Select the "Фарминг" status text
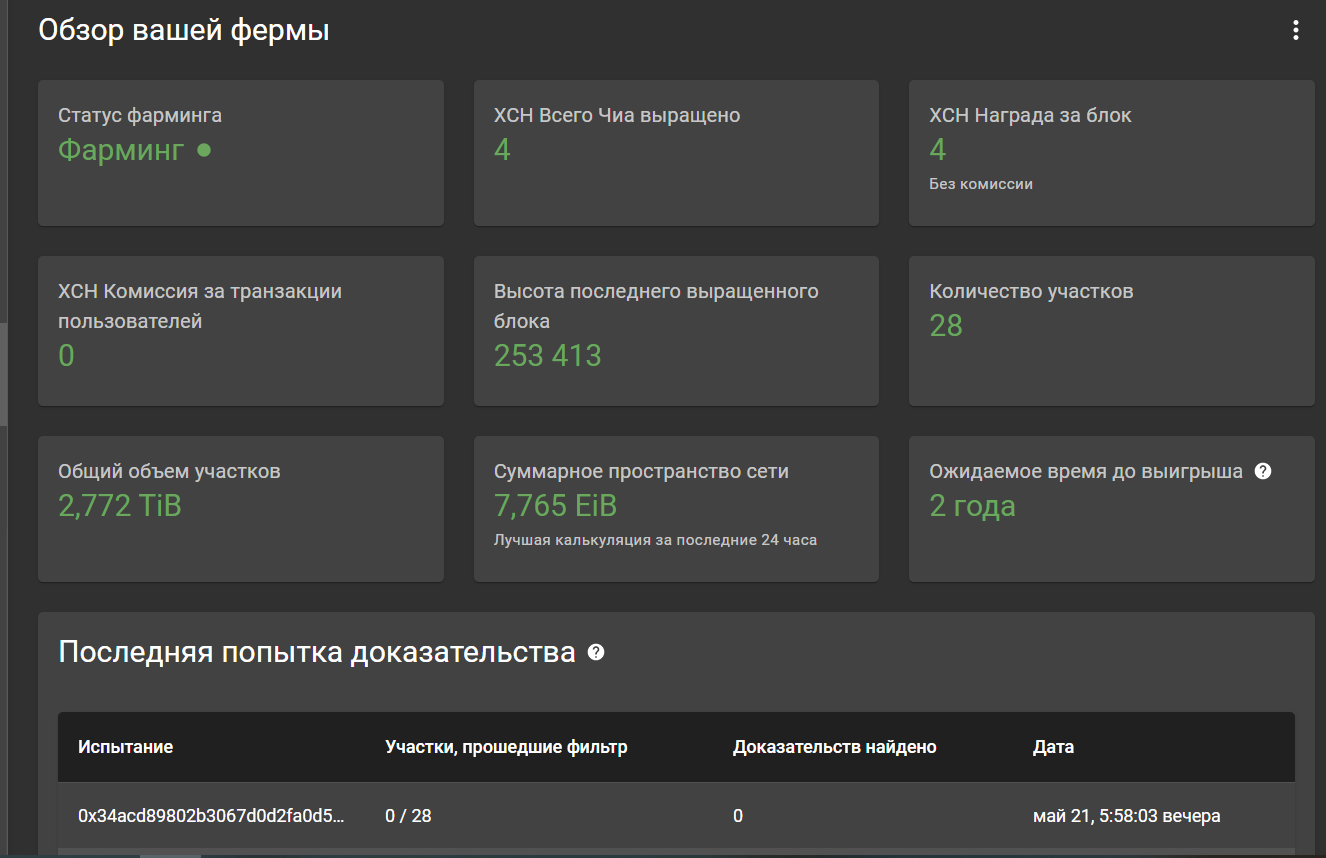 (121, 150)
